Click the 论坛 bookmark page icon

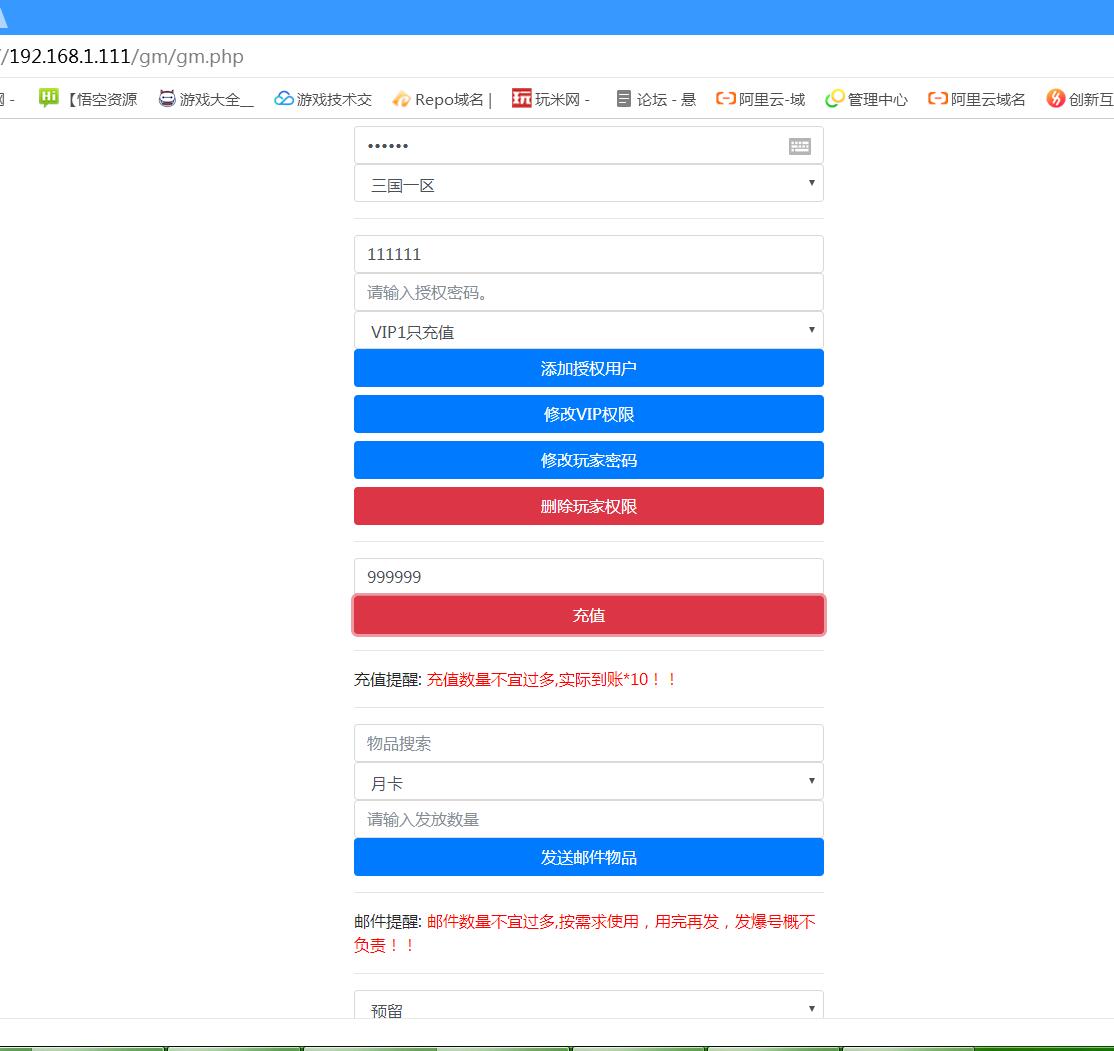click(x=624, y=99)
